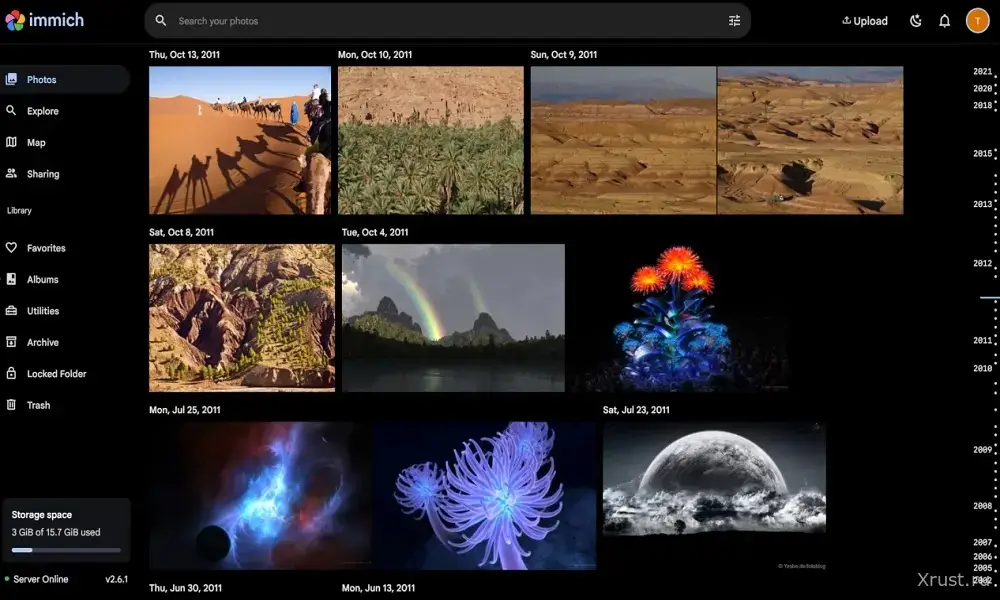
Task: Open the Map view icon
Action: (x=12, y=142)
